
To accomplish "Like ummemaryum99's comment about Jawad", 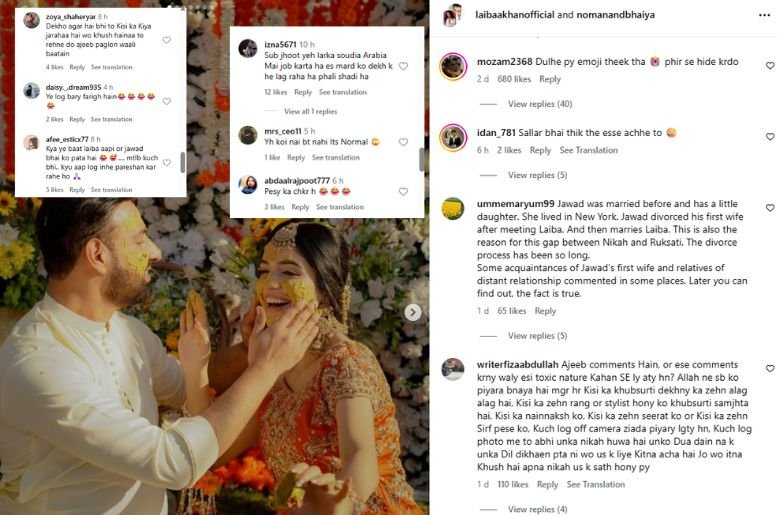I will click(x=769, y=208).
